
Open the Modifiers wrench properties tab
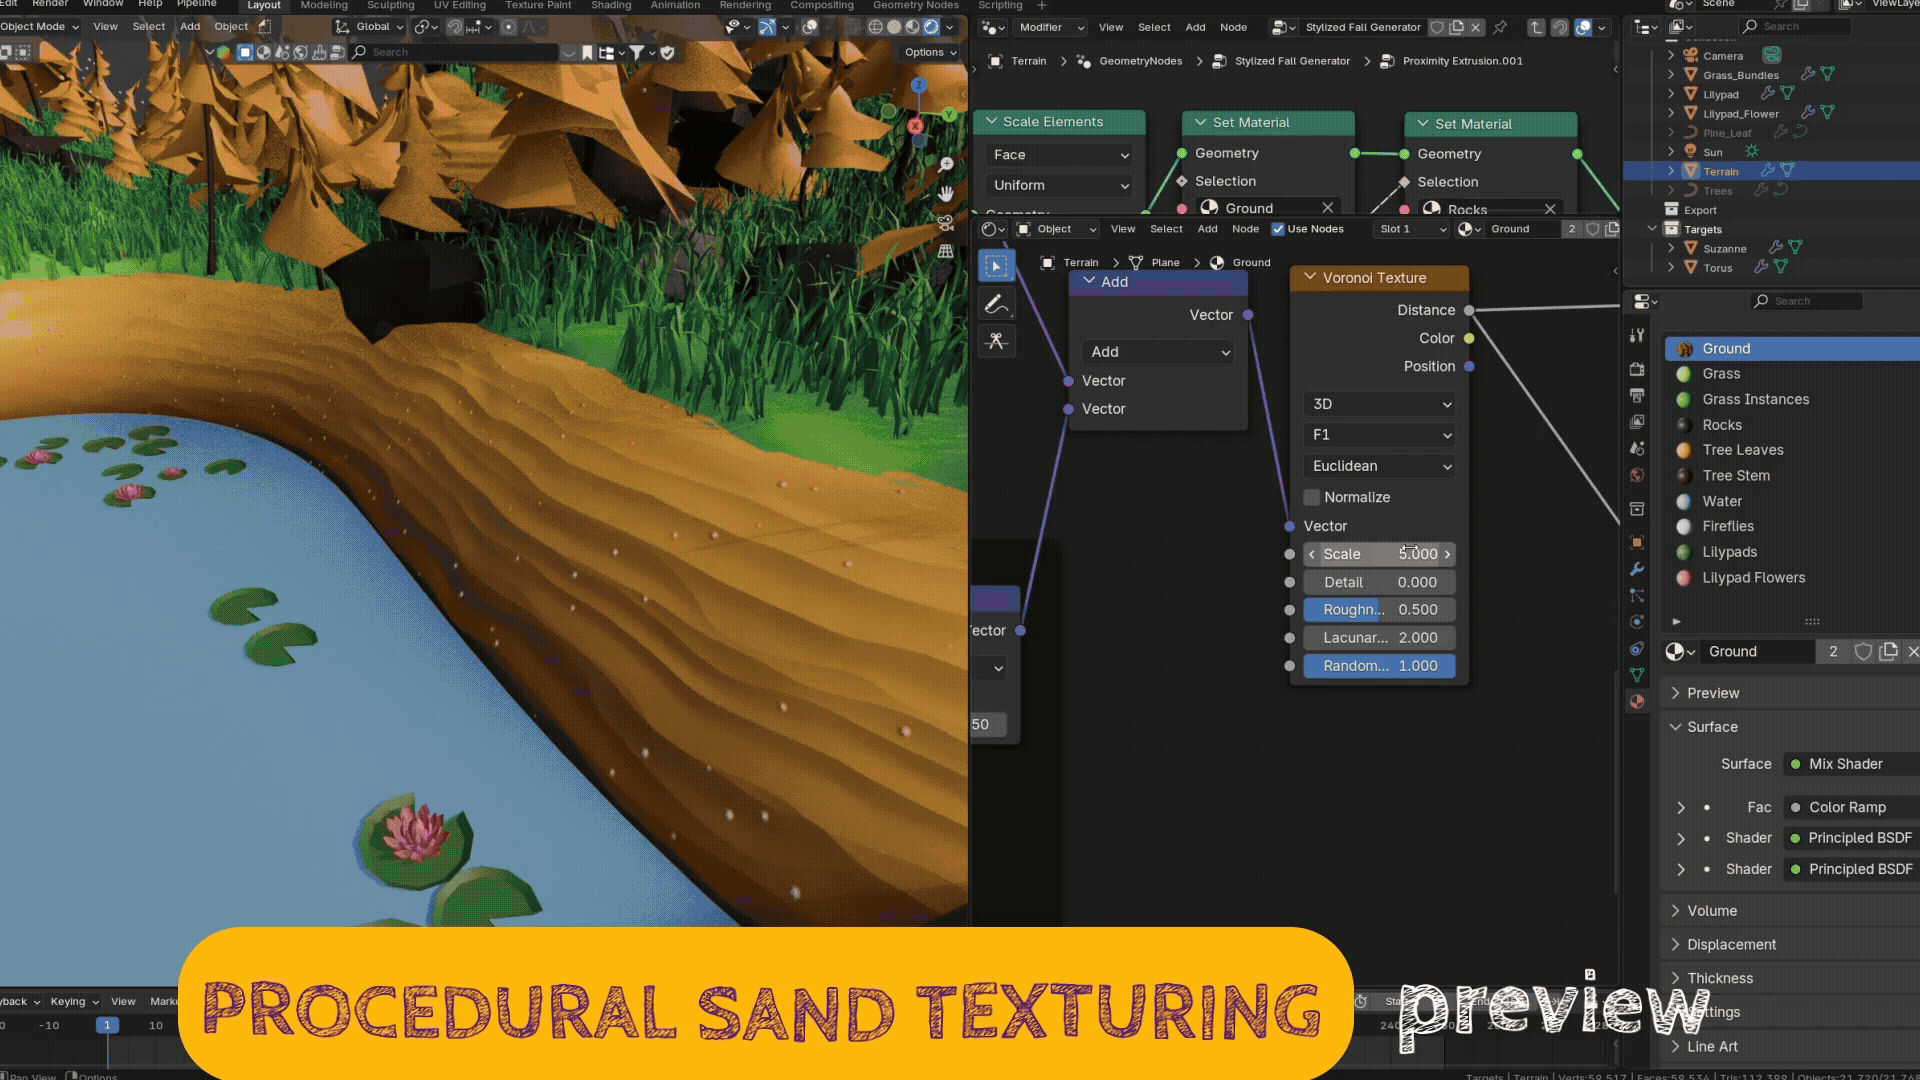pyautogui.click(x=1637, y=569)
